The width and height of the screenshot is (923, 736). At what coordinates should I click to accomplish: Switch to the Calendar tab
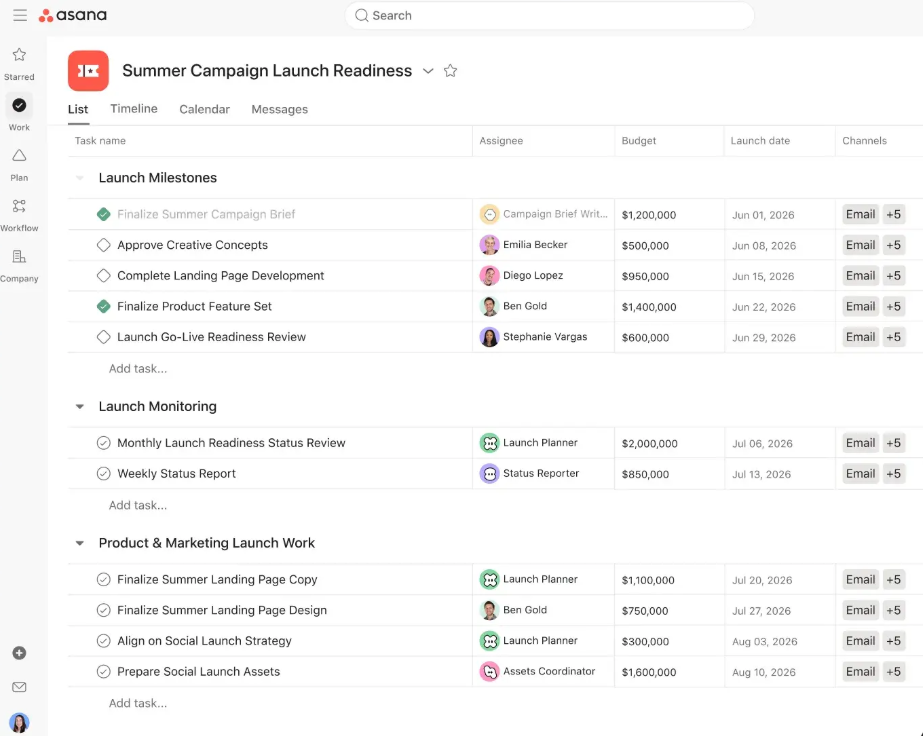(x=204, y=110)
